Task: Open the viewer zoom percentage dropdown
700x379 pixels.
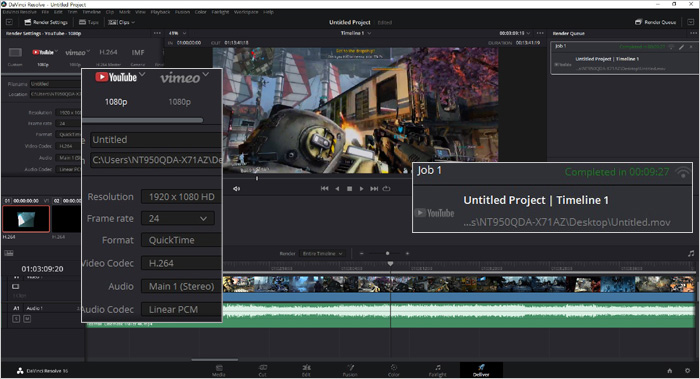Action: 177,33
